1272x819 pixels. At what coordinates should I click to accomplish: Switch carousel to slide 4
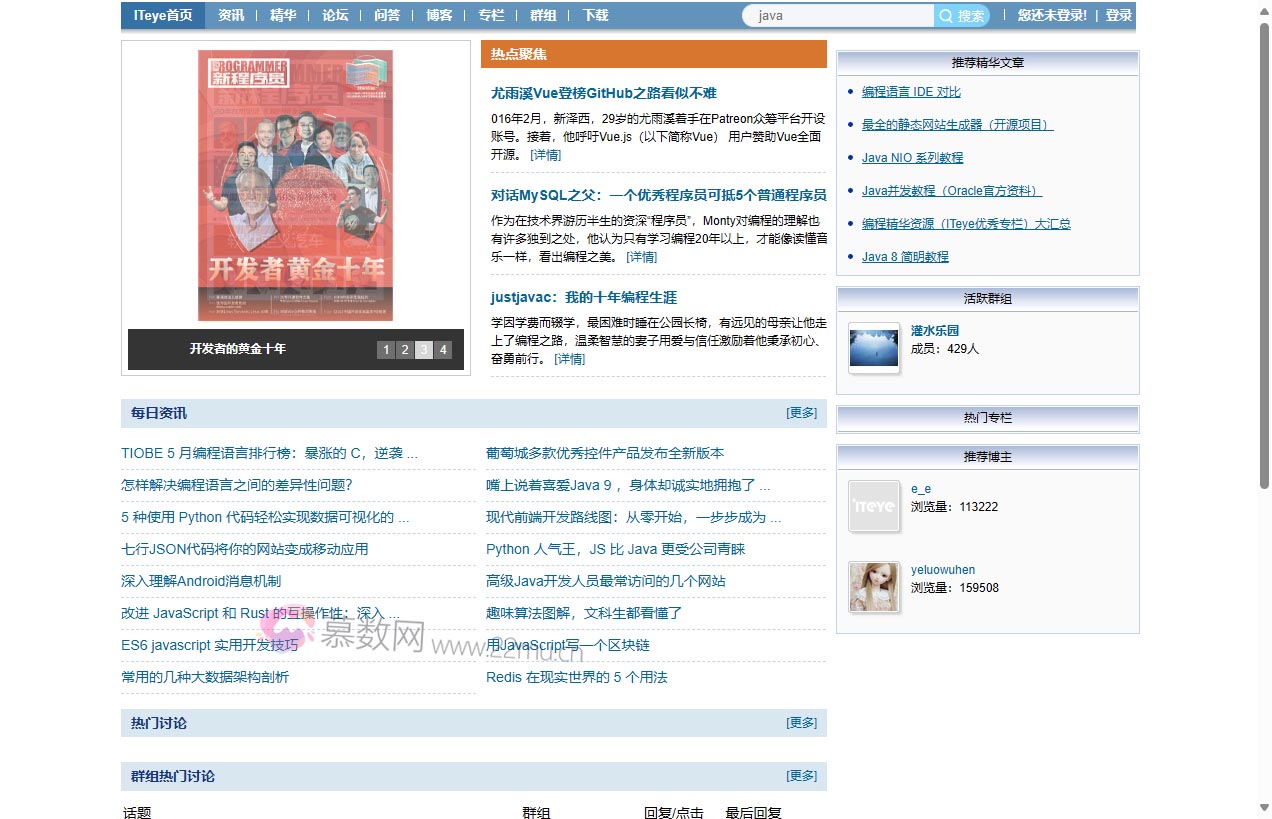tap(443, 350)
